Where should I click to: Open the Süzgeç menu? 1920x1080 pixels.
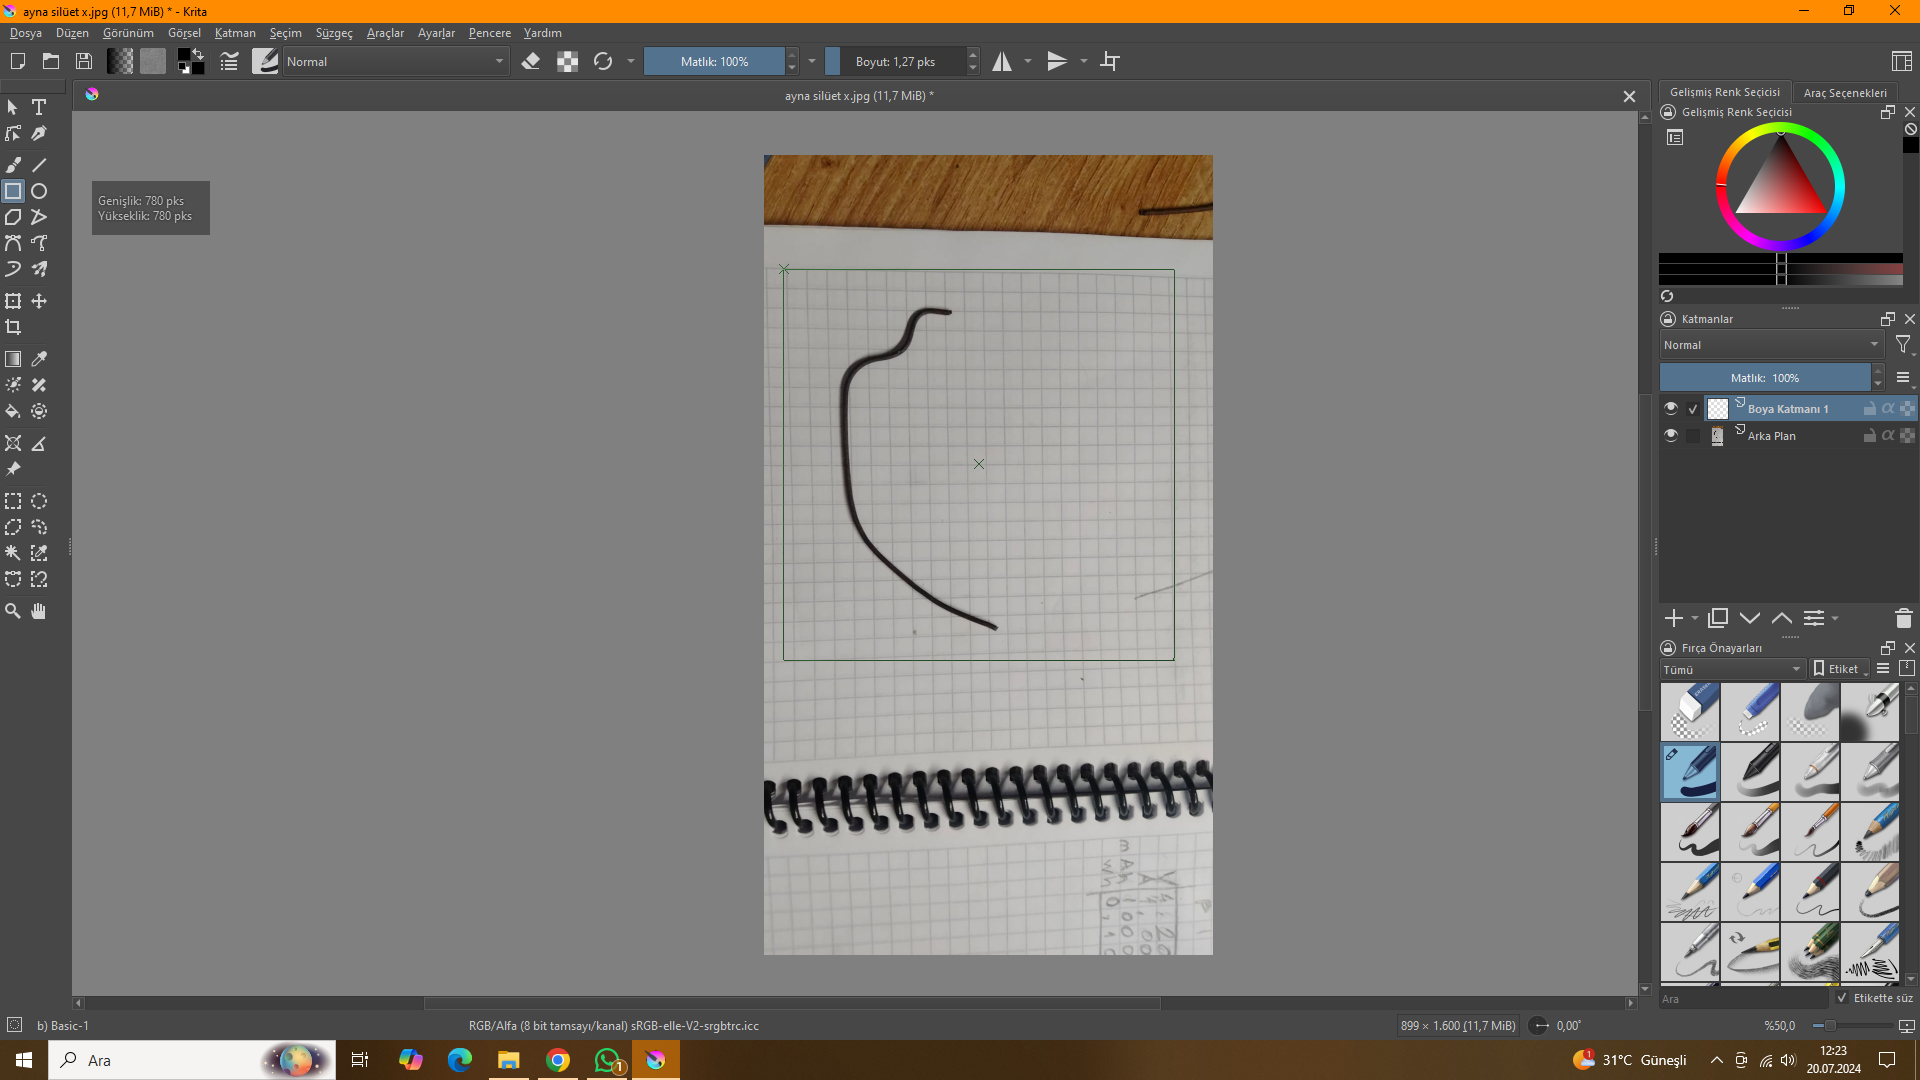pyautogui.click(x=334, y=33)
